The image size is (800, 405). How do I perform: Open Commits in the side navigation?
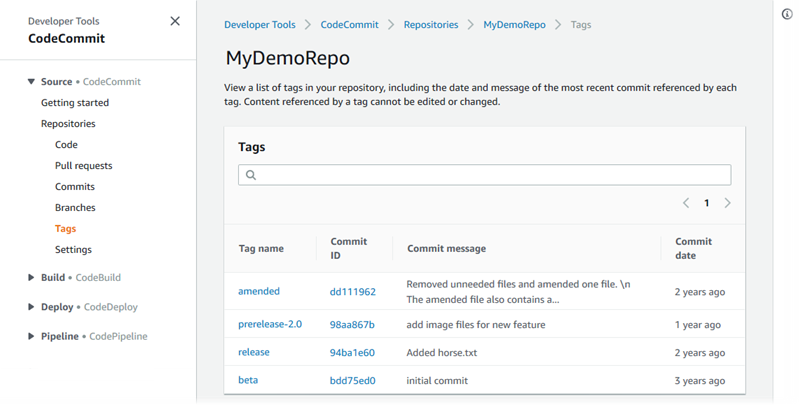[75, 187]
